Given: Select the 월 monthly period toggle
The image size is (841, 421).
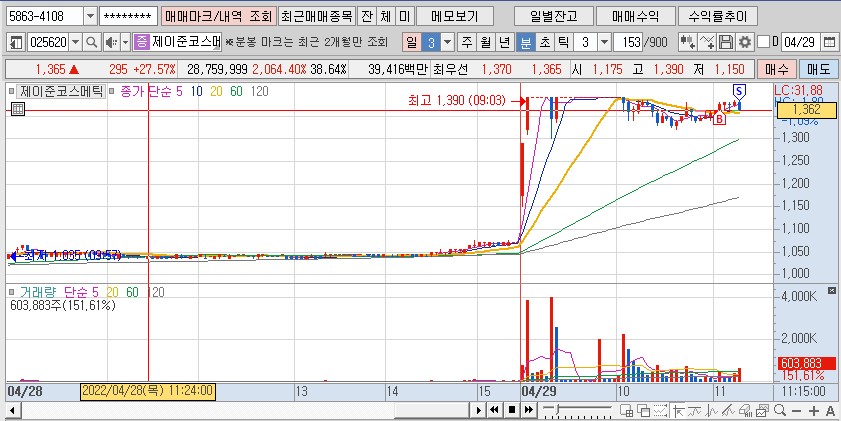Looking at the screenshot, I should pyautogui.click(x=485, y=42).
